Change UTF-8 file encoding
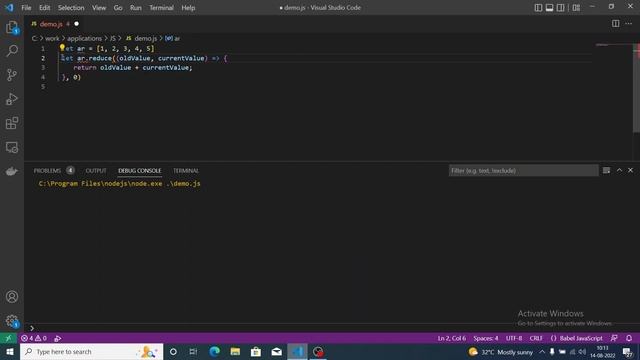This screenshot has width=640, height=360. click(514, 338)
